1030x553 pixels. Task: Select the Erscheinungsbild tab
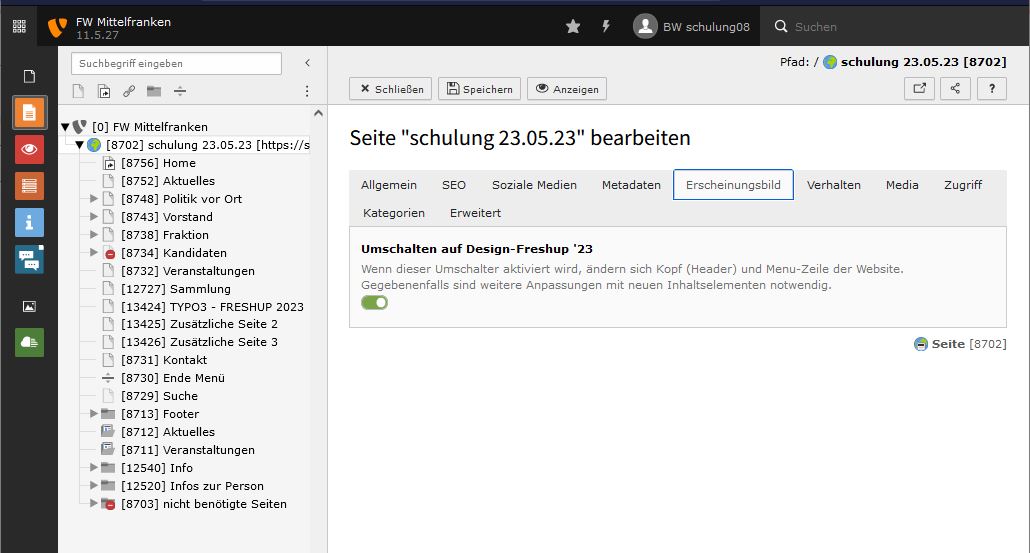[733, 185]
